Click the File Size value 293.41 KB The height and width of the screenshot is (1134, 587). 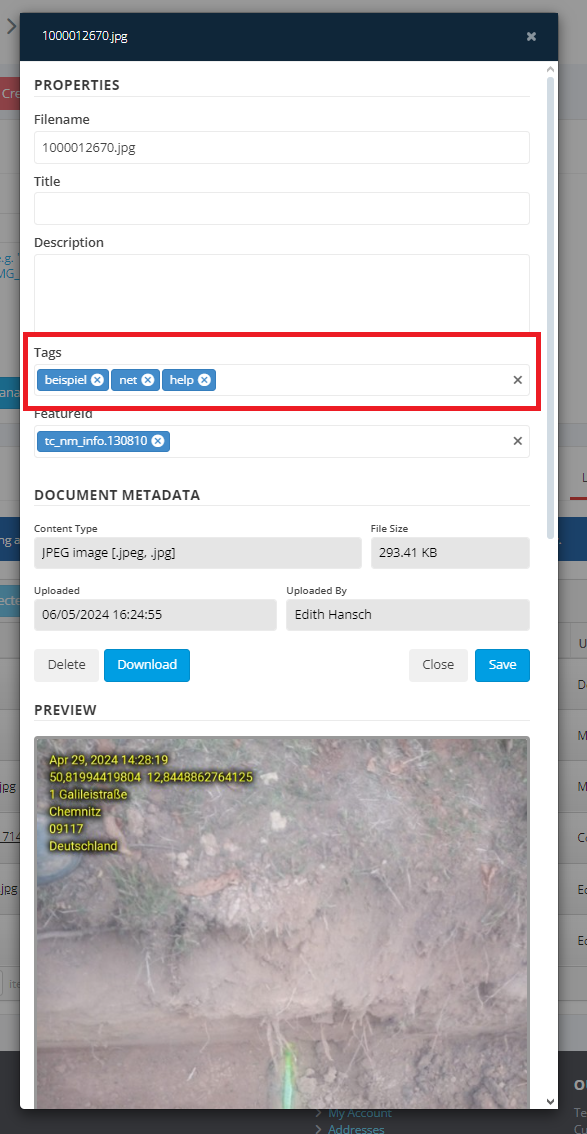[450, 553]
